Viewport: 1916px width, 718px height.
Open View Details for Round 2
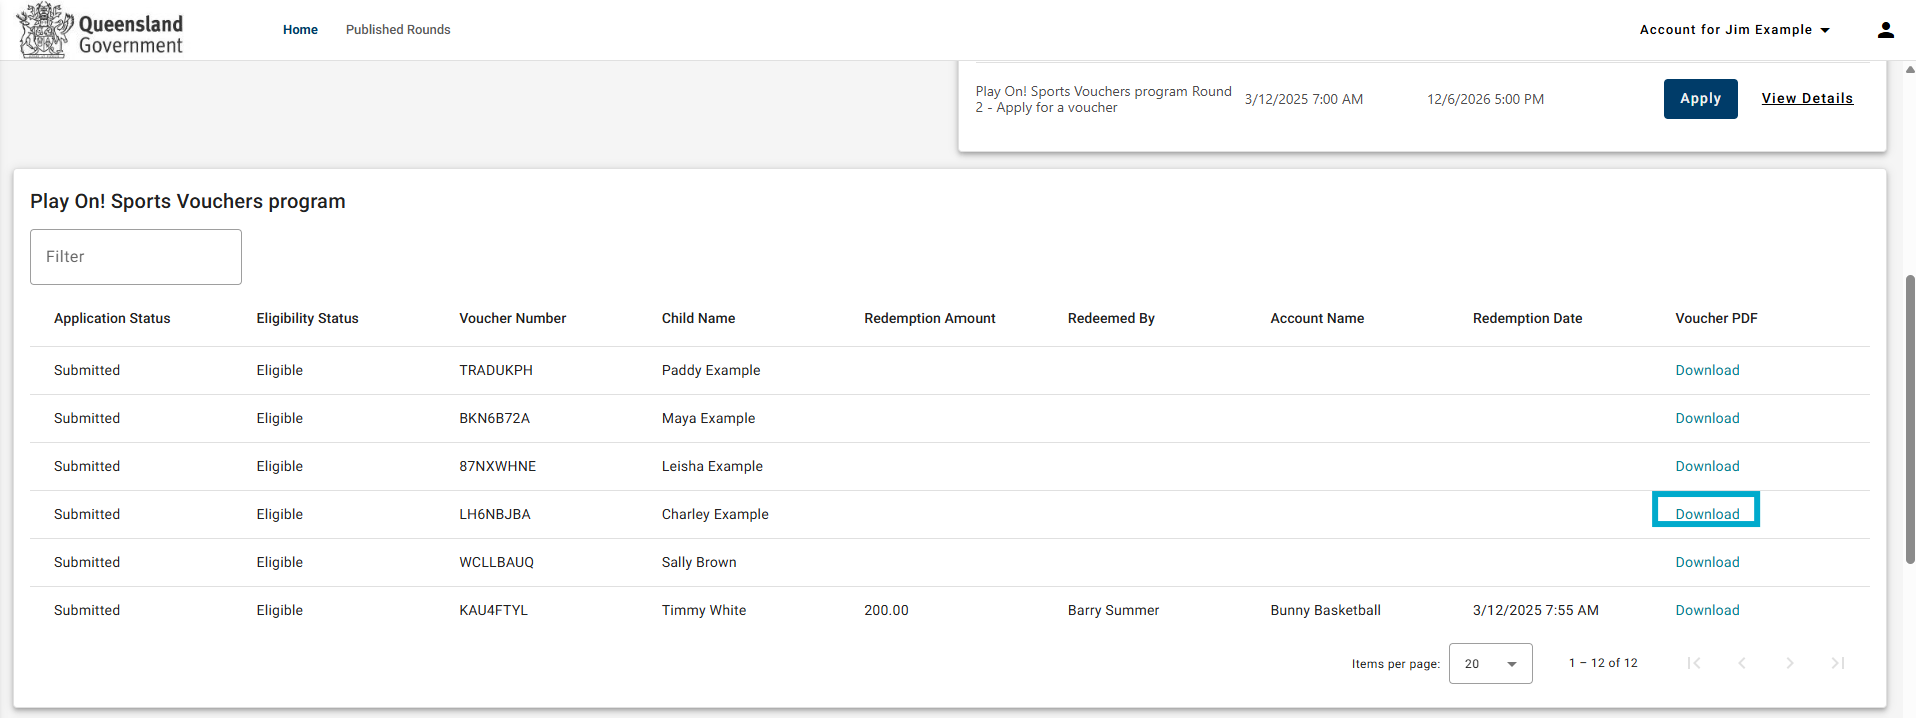coord(1807,98)
